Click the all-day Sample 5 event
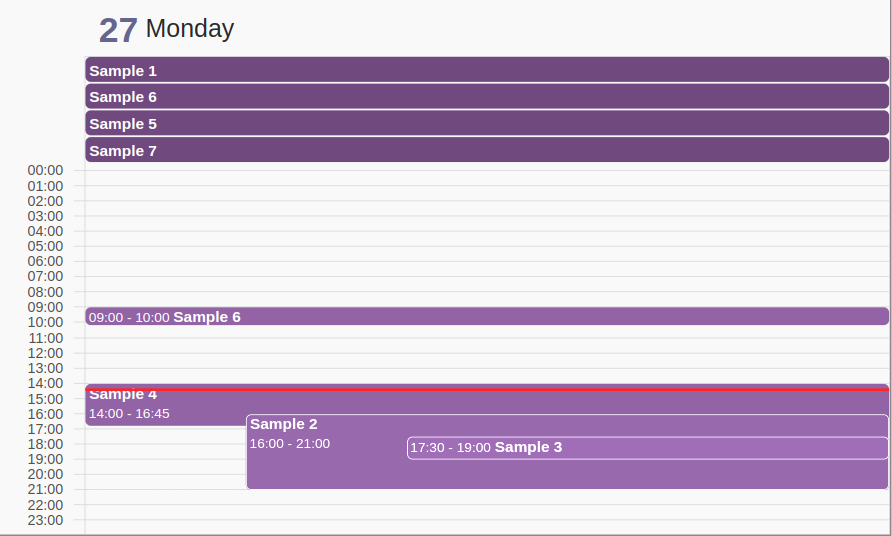Screen dimensions: 892x536 point(487,124)
